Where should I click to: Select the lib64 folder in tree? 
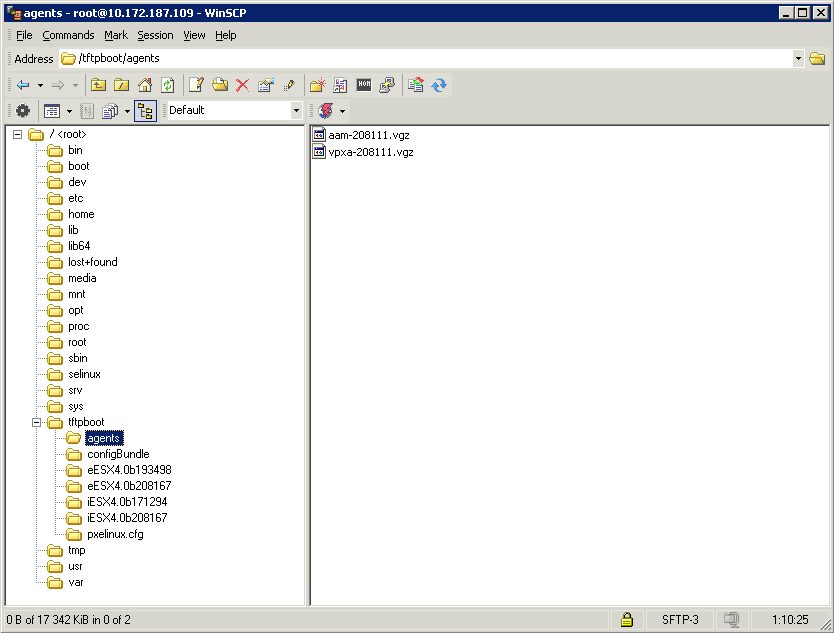click(x=79, y=246)
